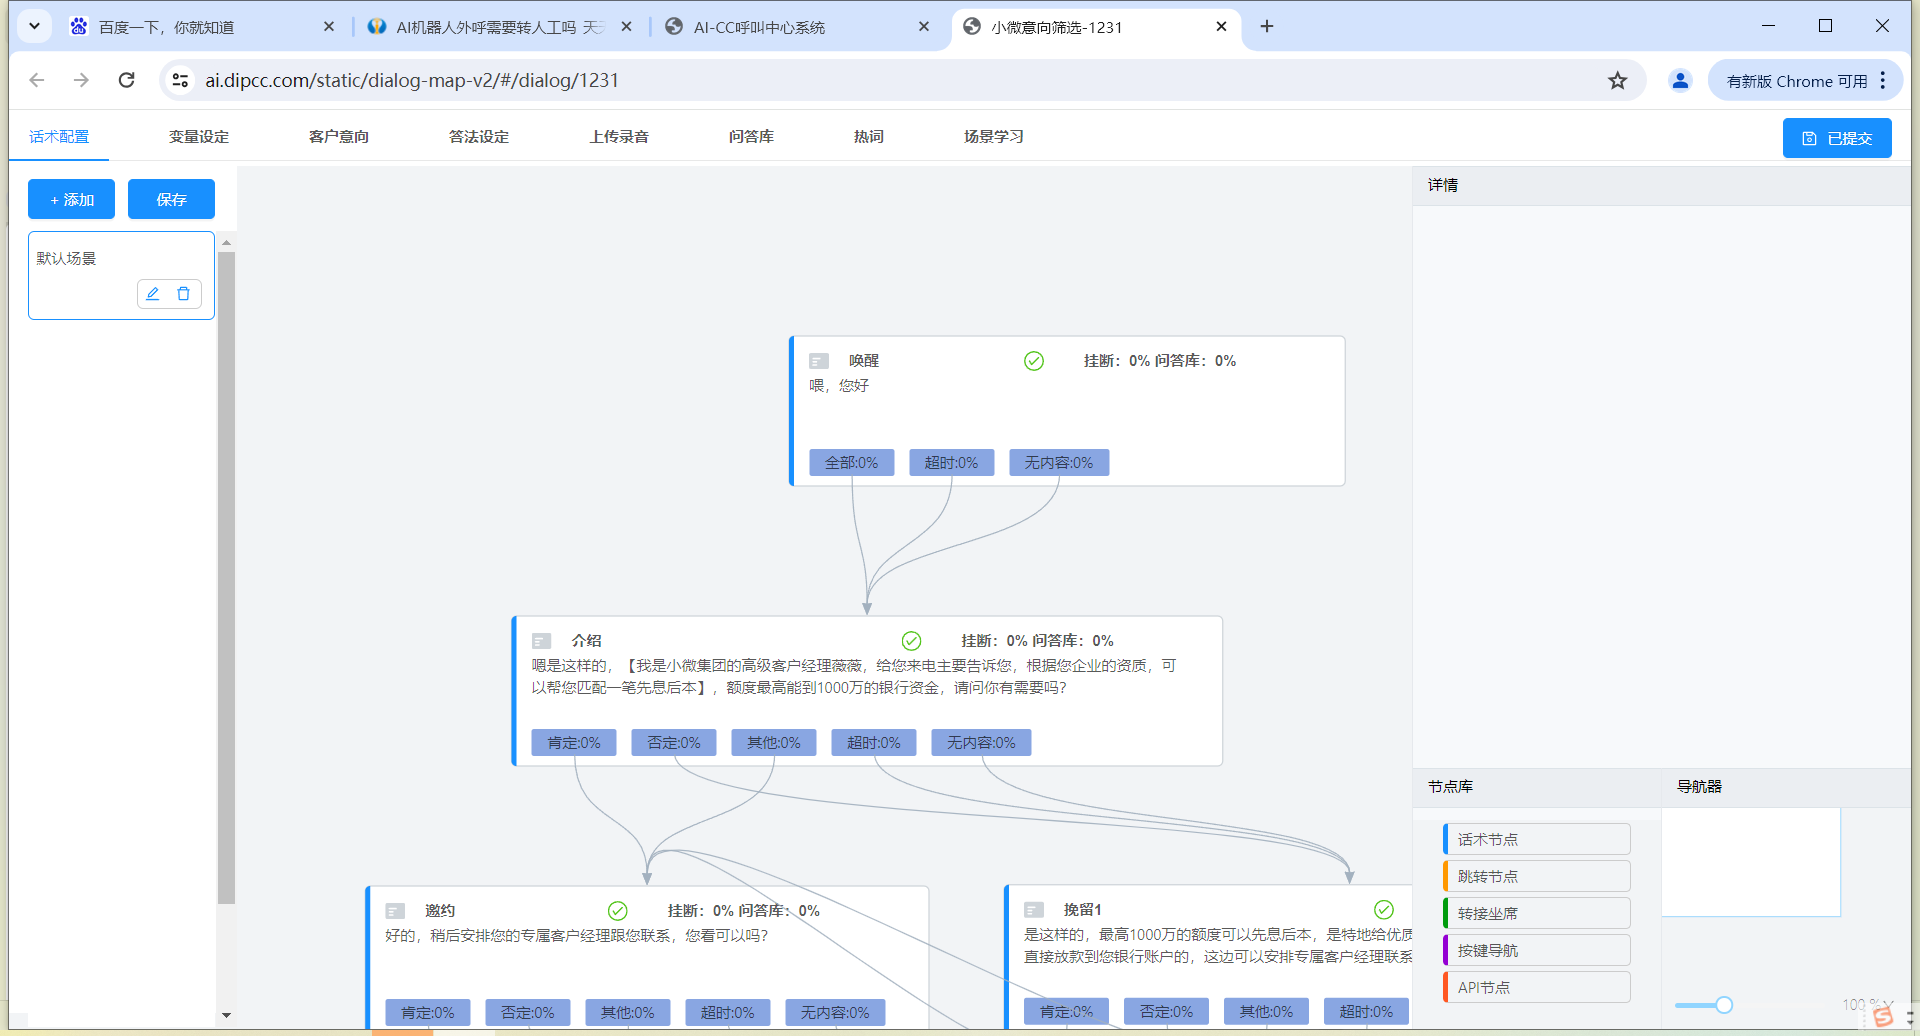Screen dimensions: 1920x1036
Task: Click the + 添加 button
Action: click(x=71, y=200)
